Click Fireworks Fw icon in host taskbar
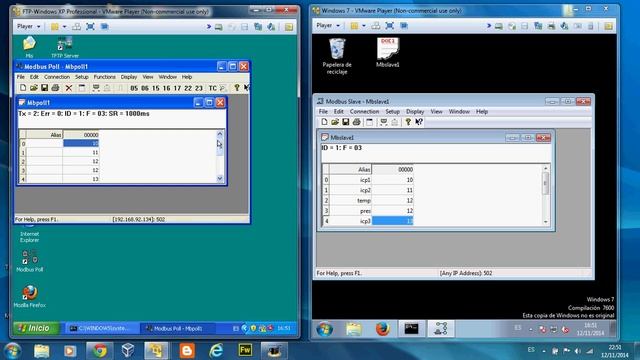Viewport: 640px width, 360px height. coord(245,350)
